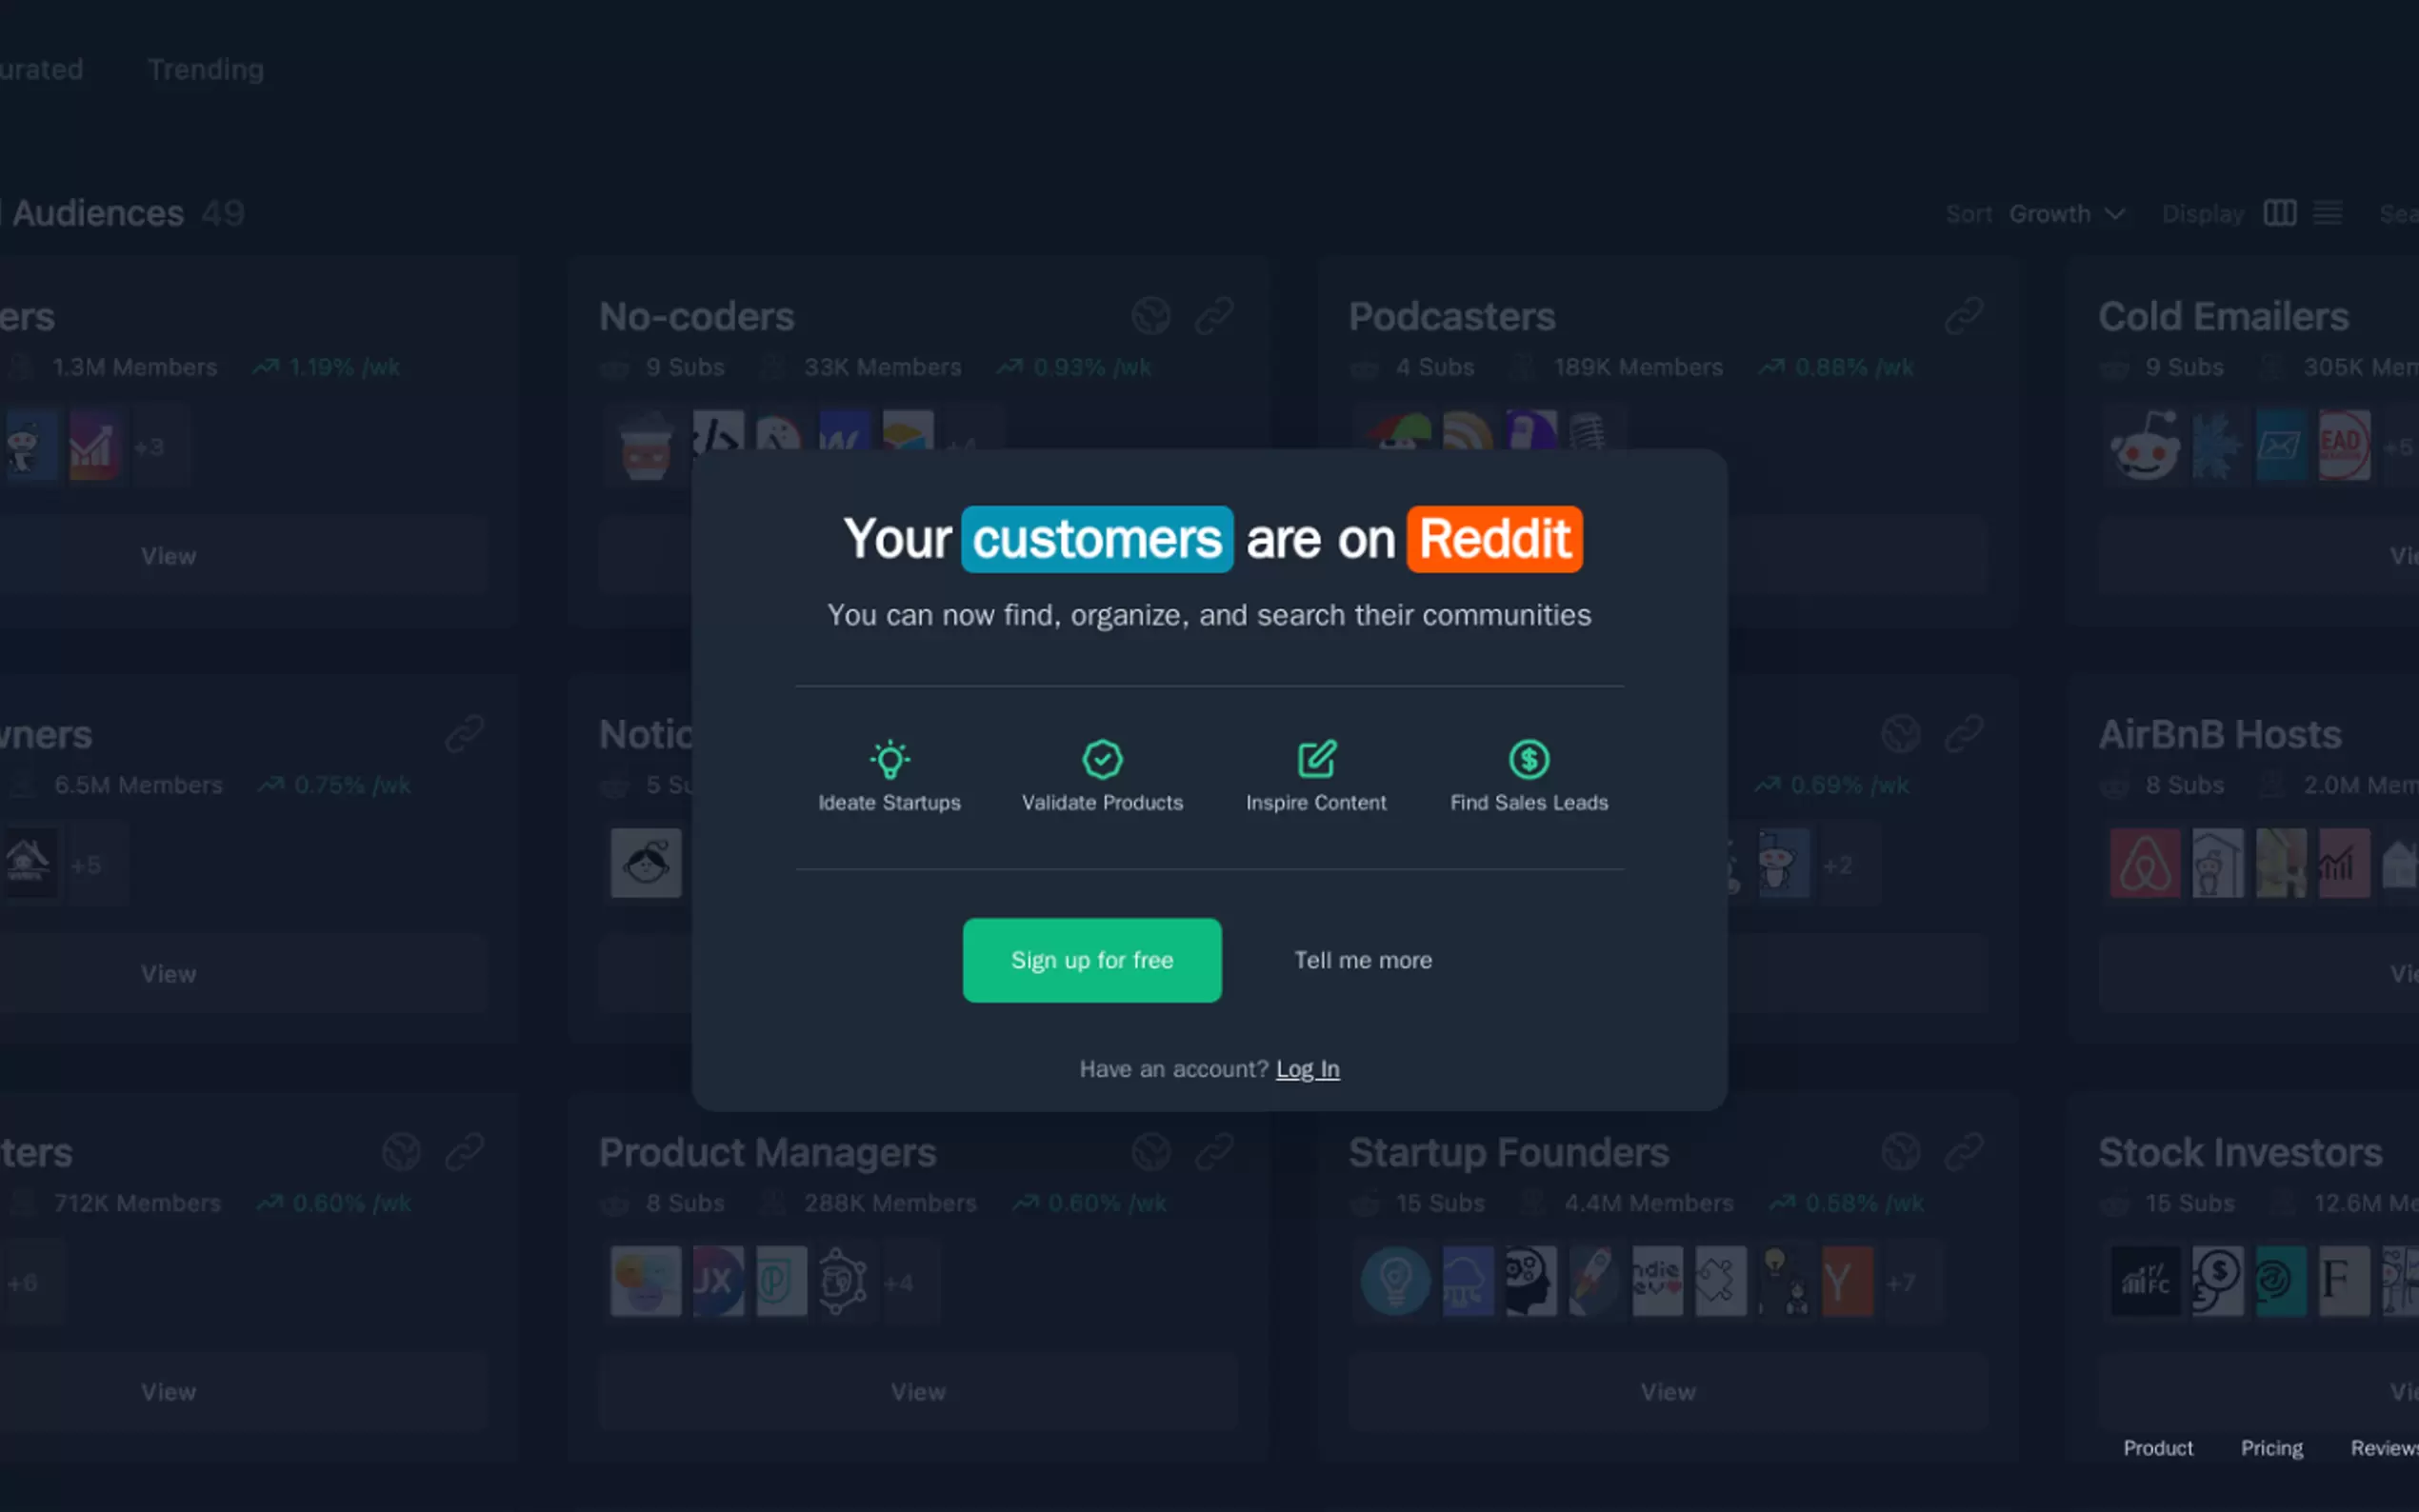Viewport: 2419px width, 1512px height.
Task: Switch Display to list view
Action: [x=2327, y=213]
